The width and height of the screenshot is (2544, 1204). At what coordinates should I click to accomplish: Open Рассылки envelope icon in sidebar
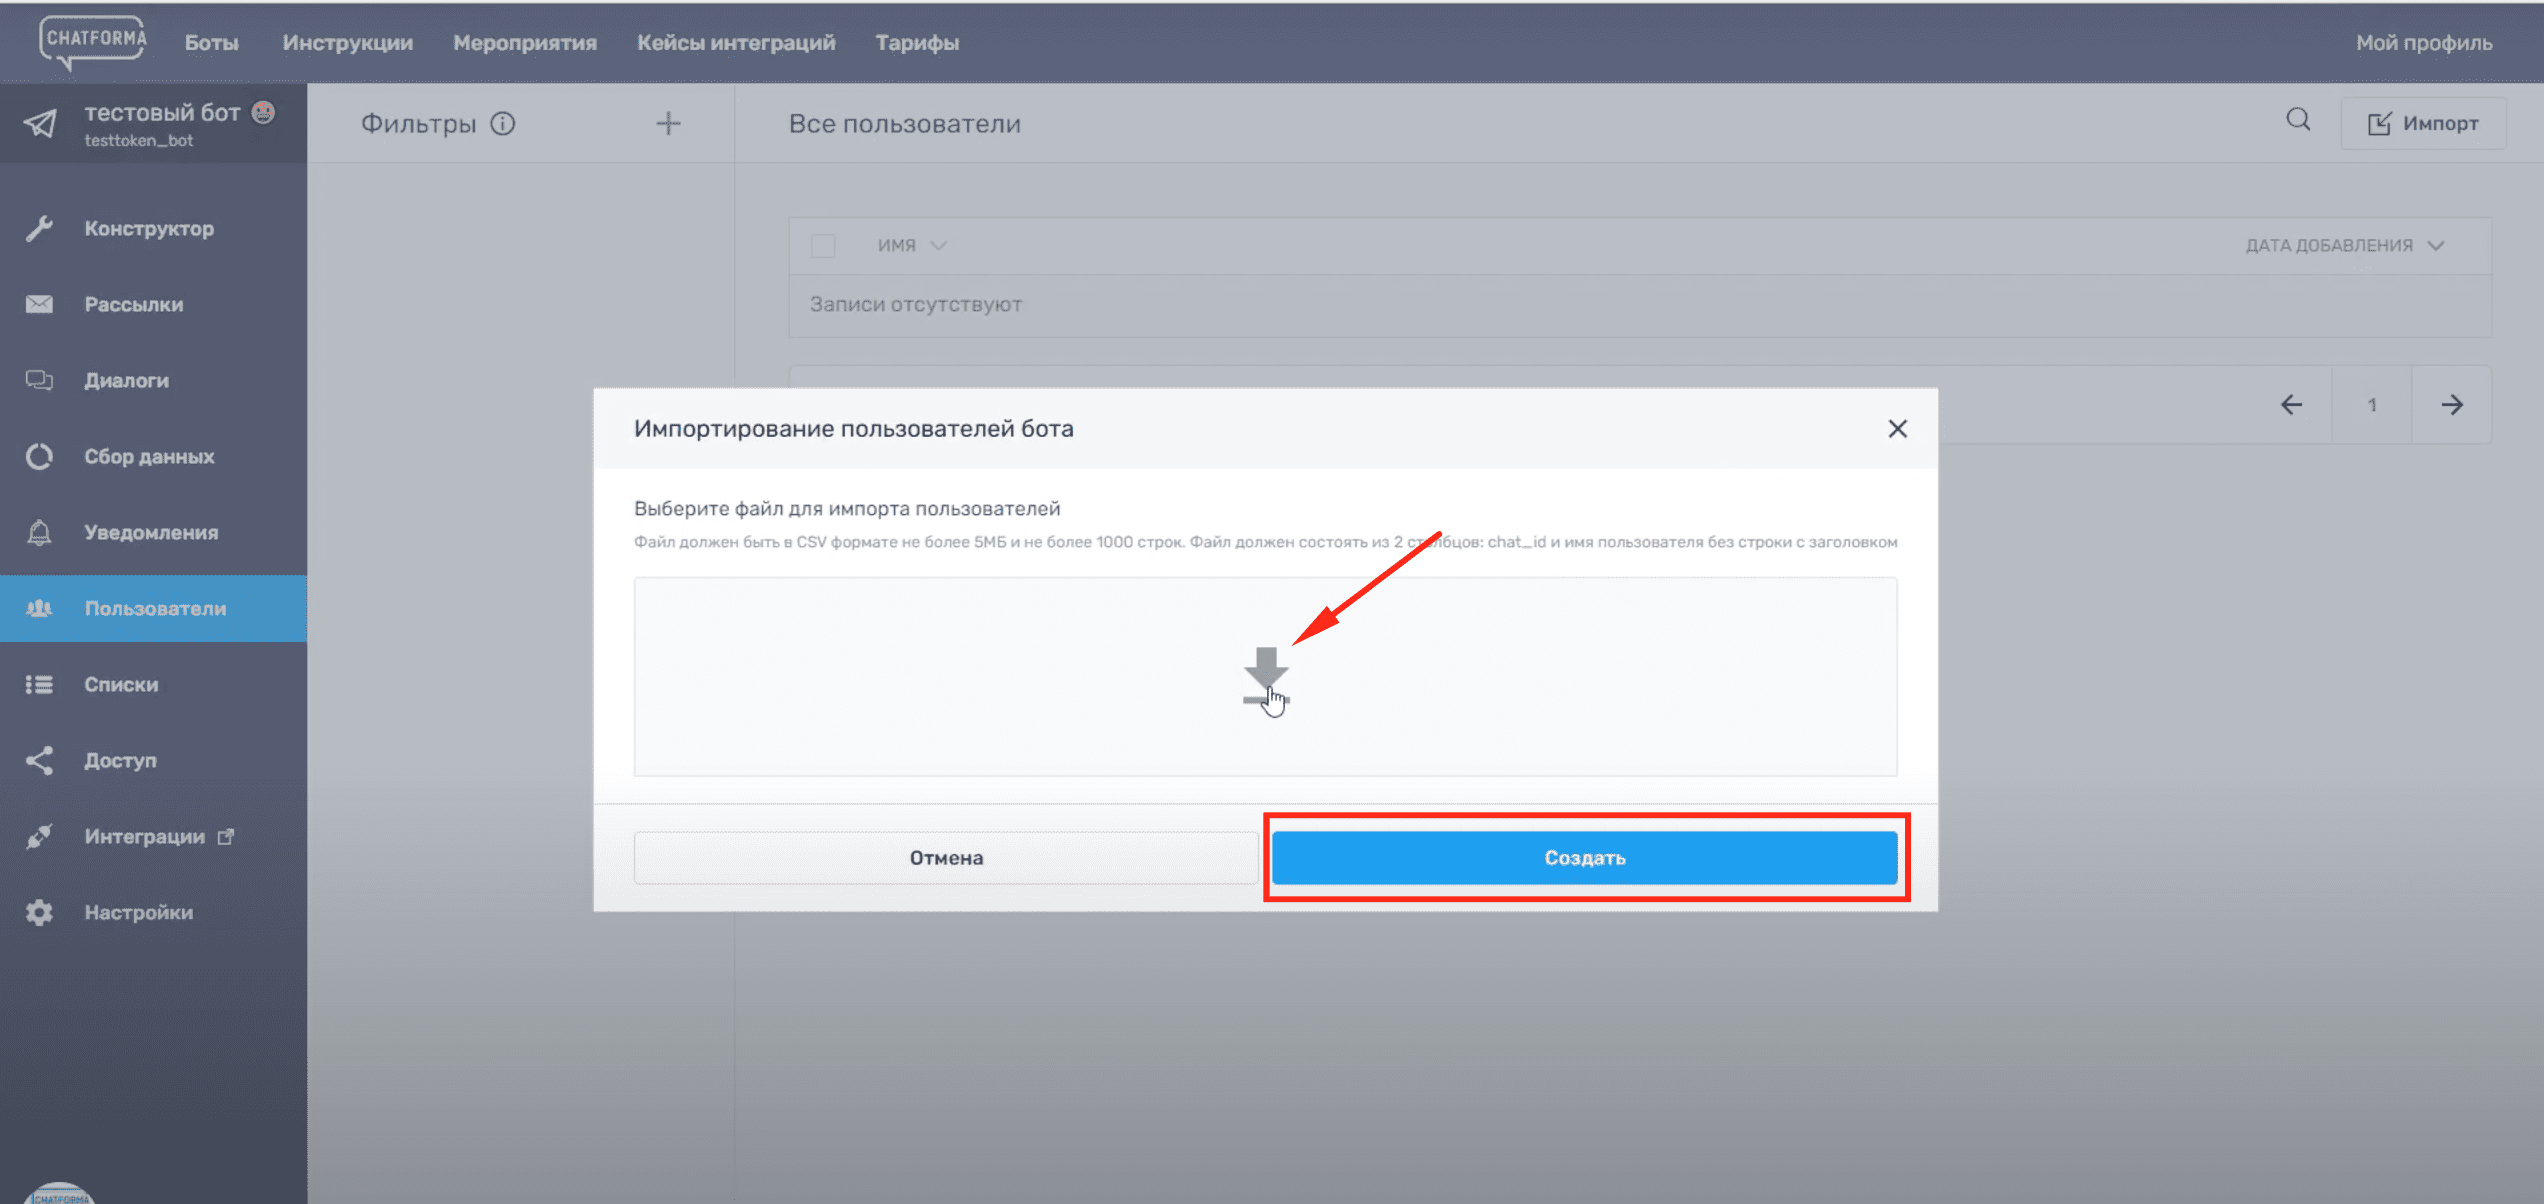40,304
